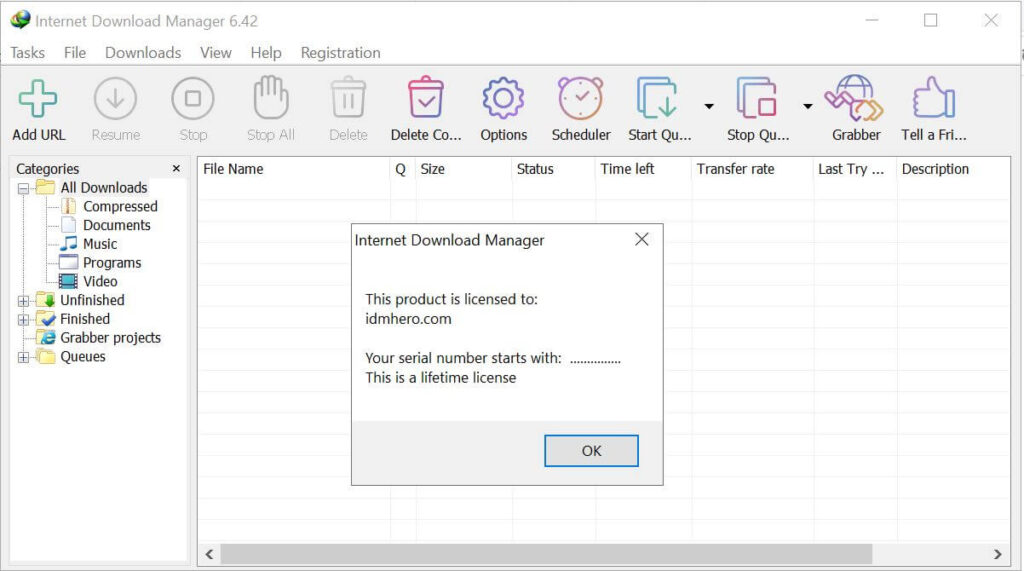Click 'This is a lifetime license' text
This screenshot has width=1024, height=571.
(x=440, y=378)
